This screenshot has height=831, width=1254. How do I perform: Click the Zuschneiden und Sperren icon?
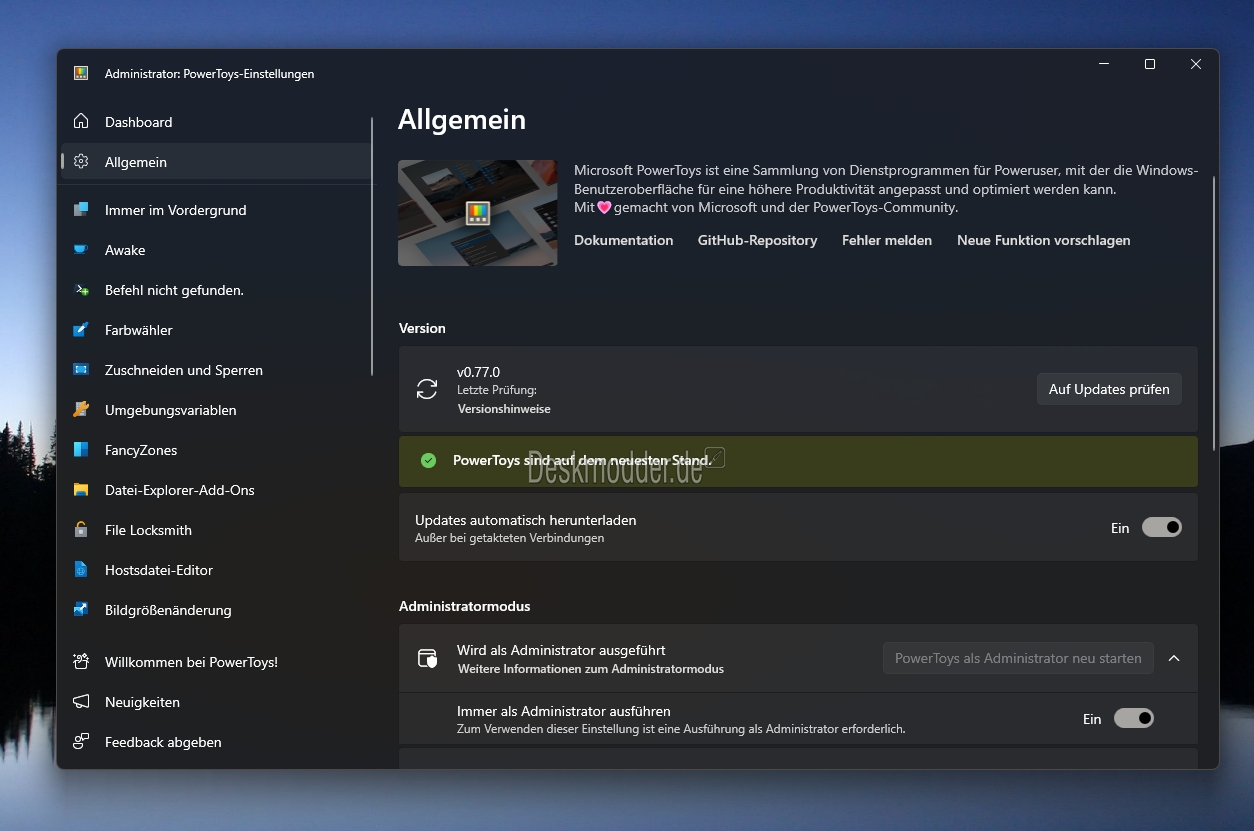coord(81,370)
